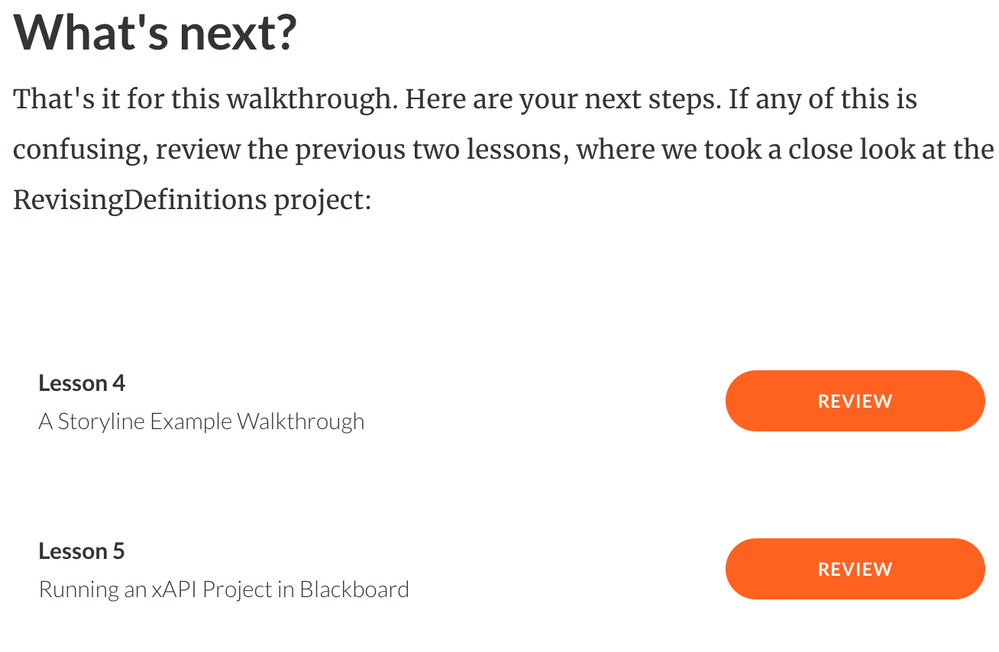Click REVIEW button for Lesson 4

855,401
